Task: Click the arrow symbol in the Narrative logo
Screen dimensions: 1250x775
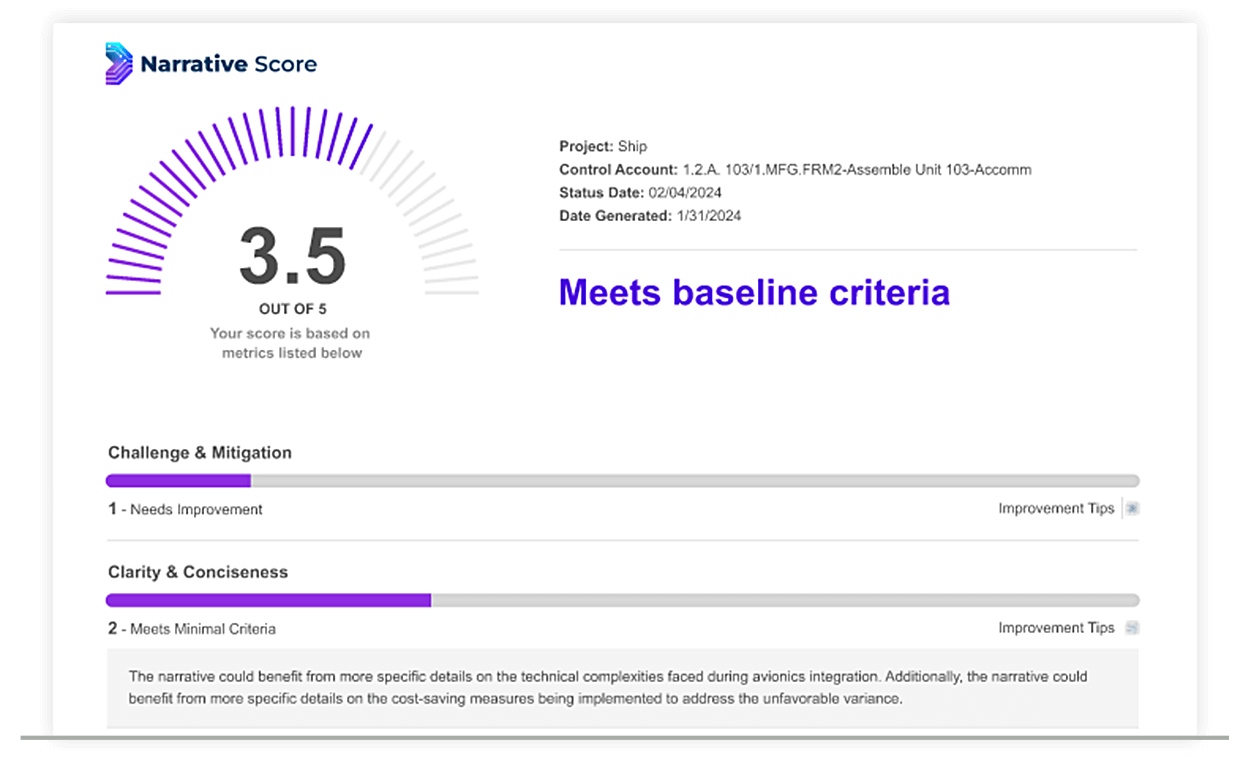Action: pos(118,62)
